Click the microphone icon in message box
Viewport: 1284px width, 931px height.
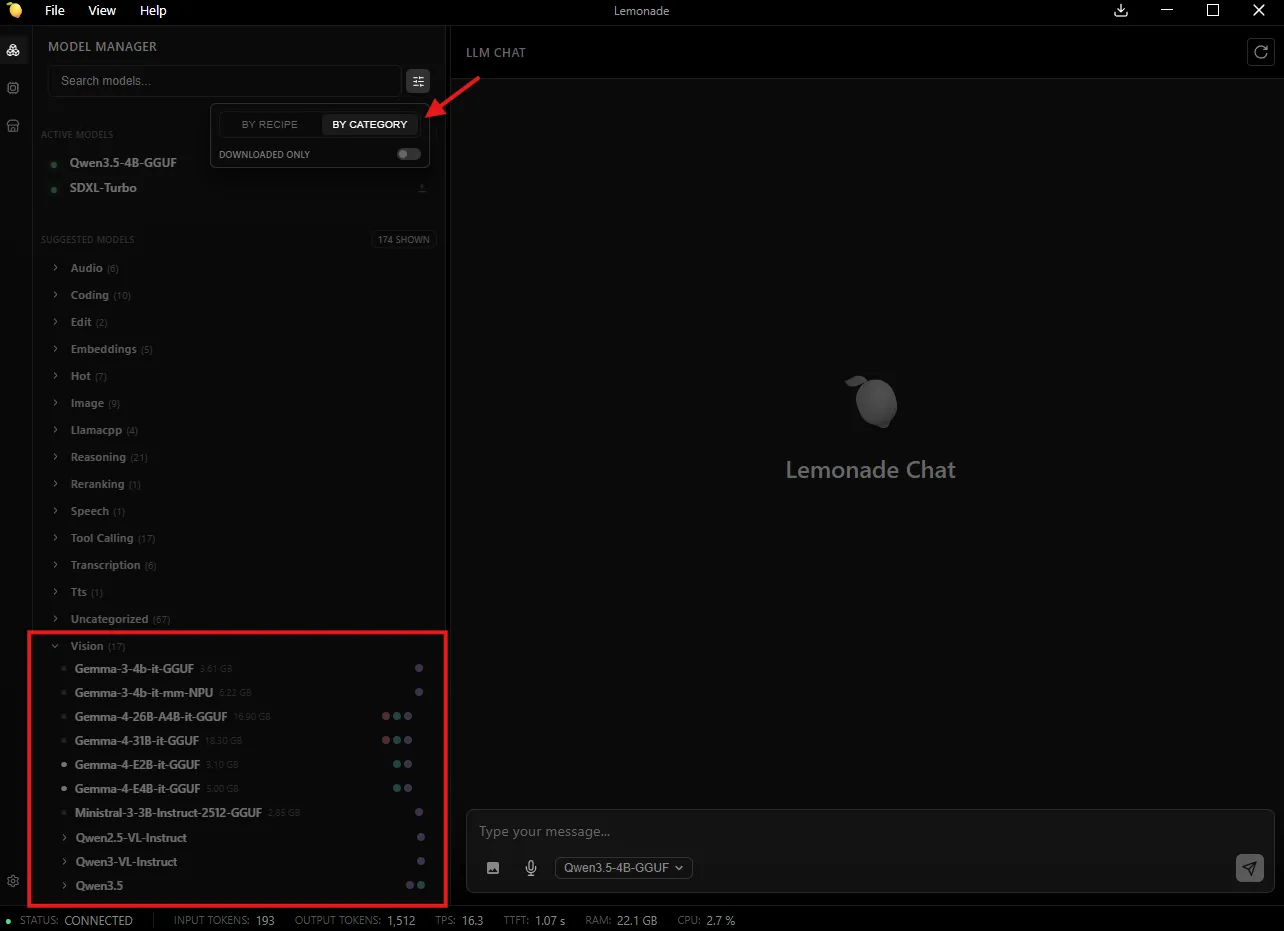(x=531, y=868)
